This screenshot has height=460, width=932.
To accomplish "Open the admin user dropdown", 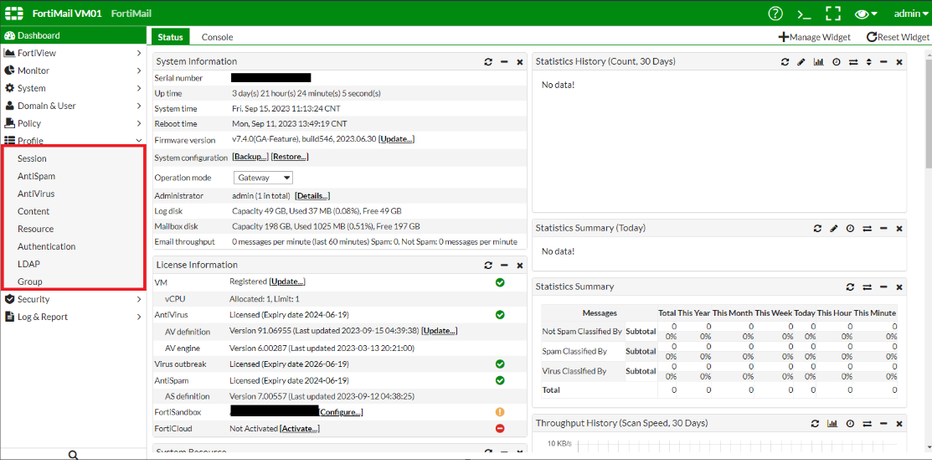I will [911, 14].
